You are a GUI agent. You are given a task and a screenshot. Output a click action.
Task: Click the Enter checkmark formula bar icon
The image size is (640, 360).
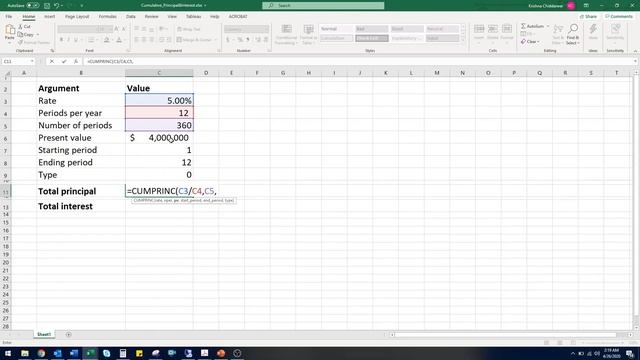(x=64, y=61)
